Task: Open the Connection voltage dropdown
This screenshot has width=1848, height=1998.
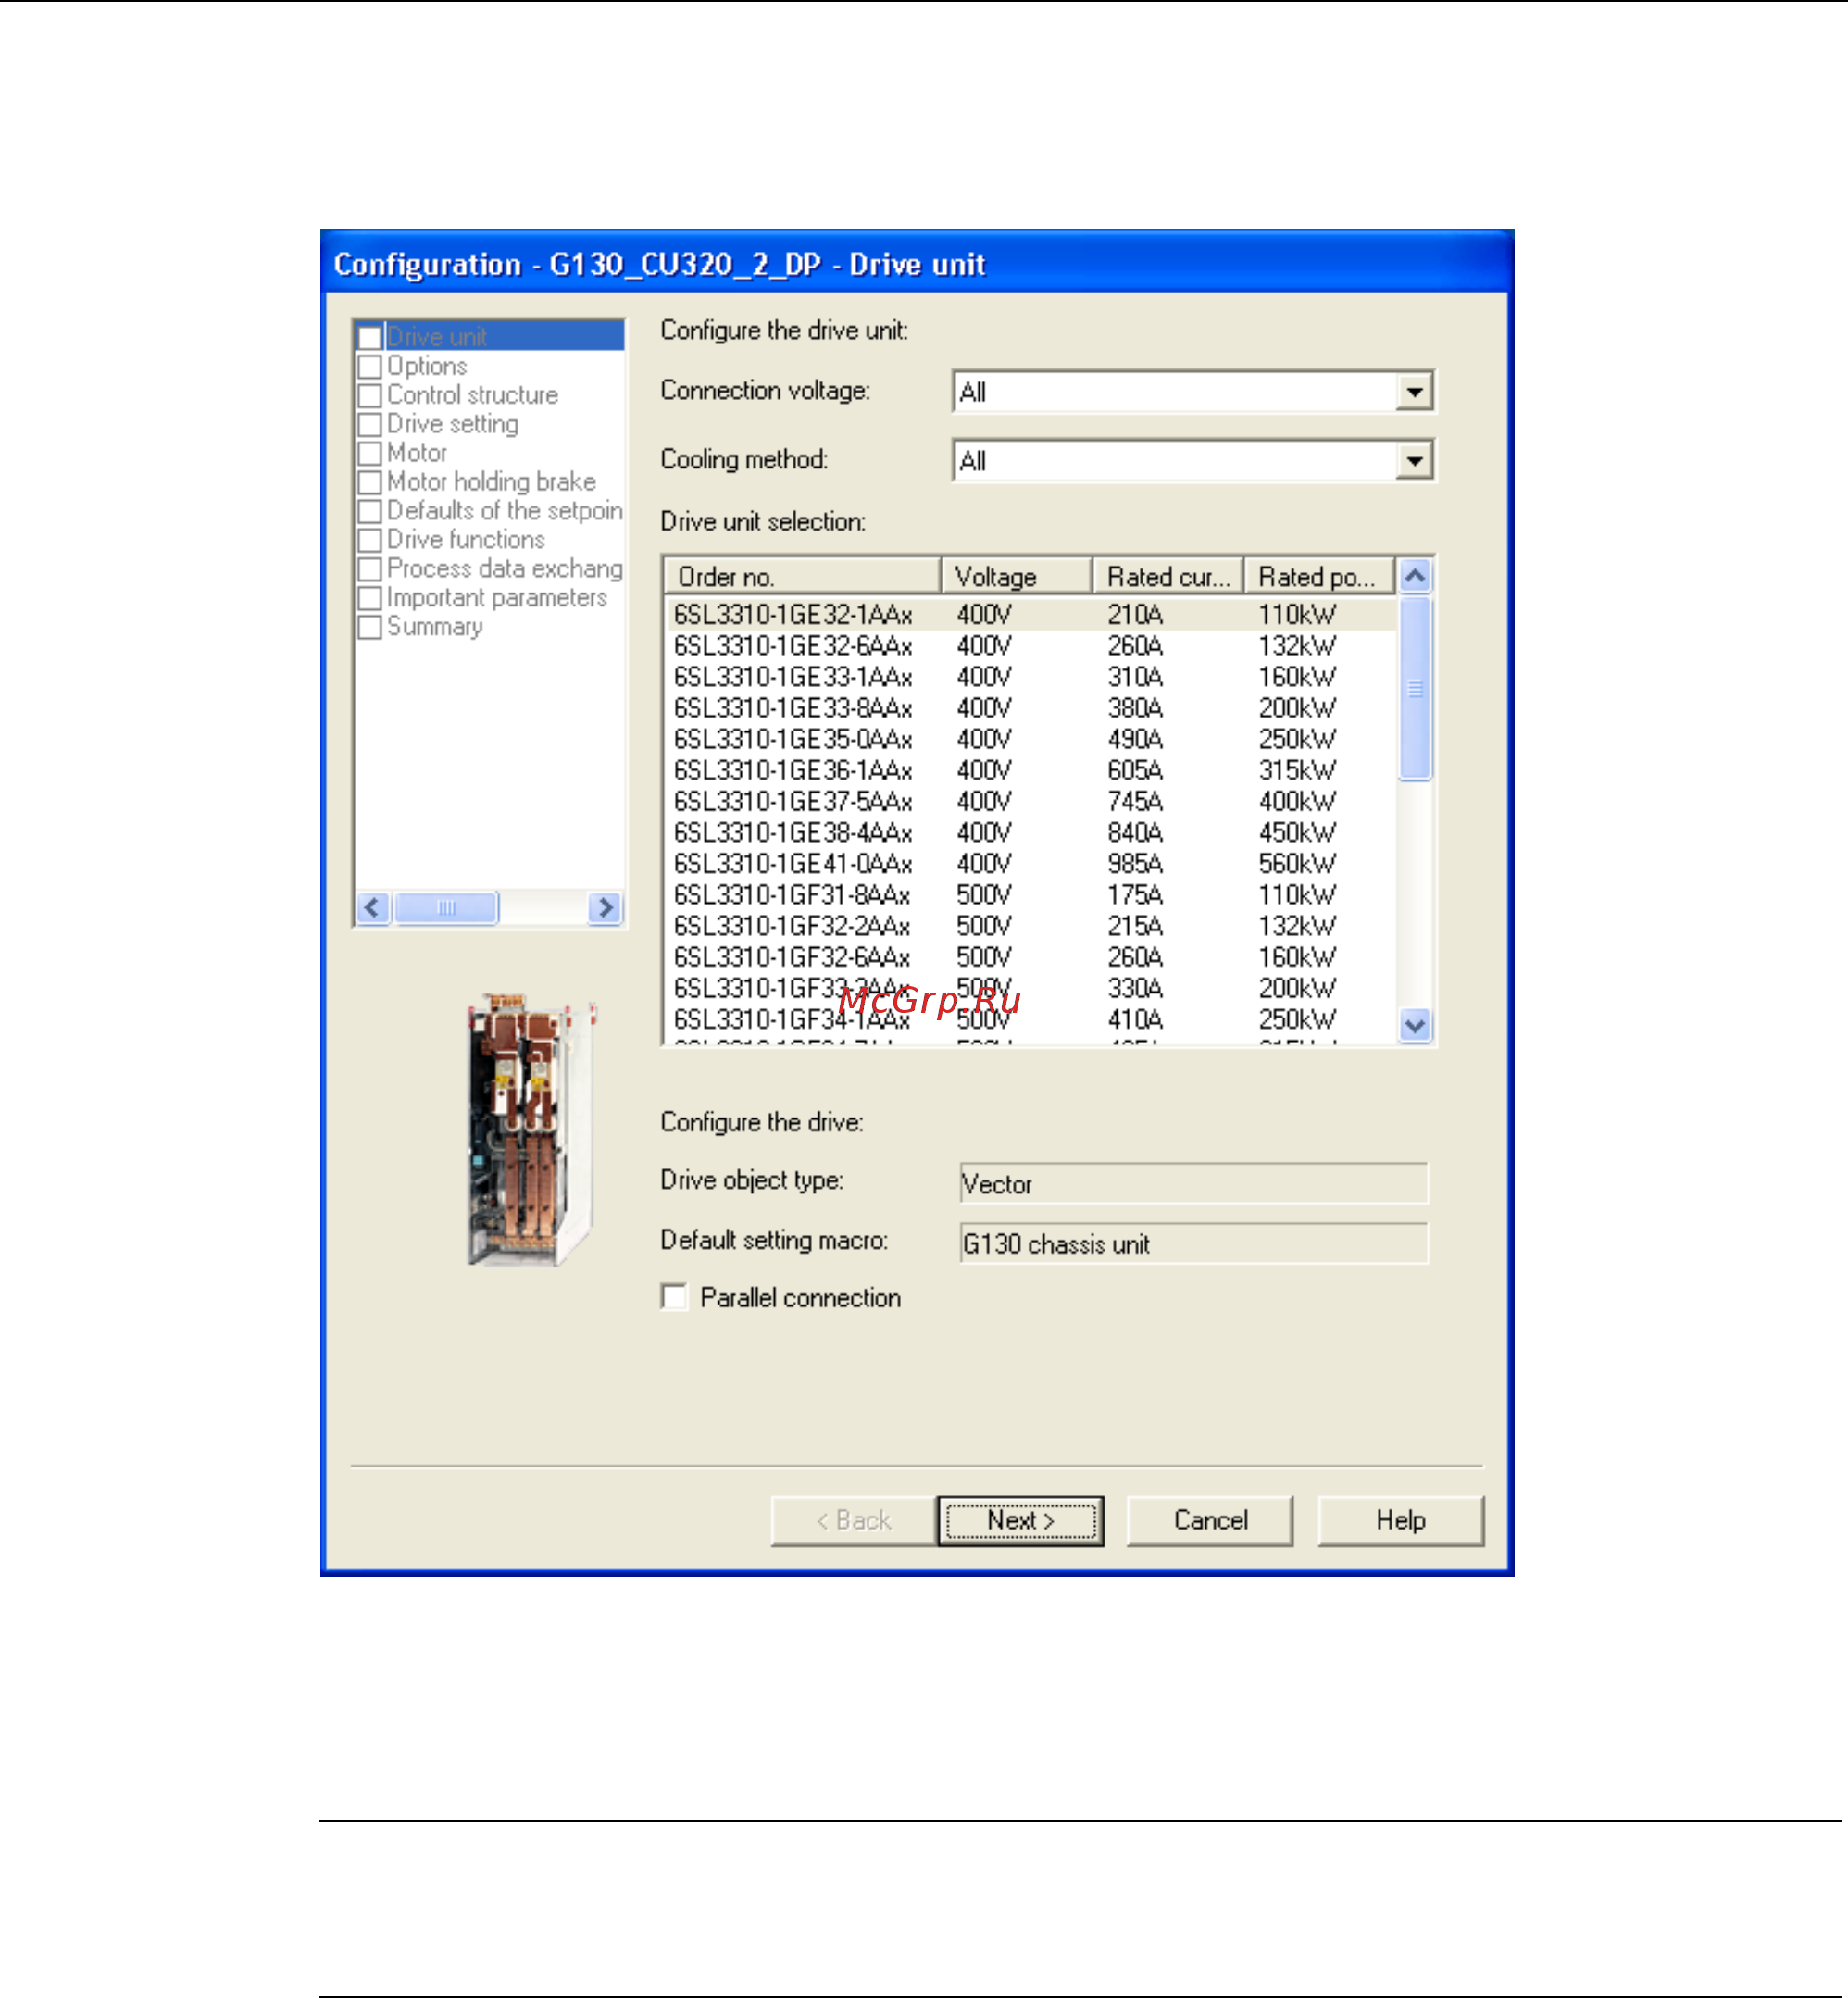Action: [x=1414, y=391]
